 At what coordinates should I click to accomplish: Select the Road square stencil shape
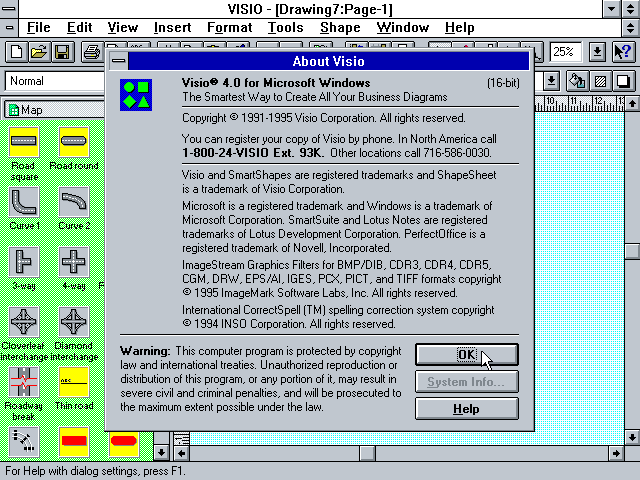coord(24,142)
